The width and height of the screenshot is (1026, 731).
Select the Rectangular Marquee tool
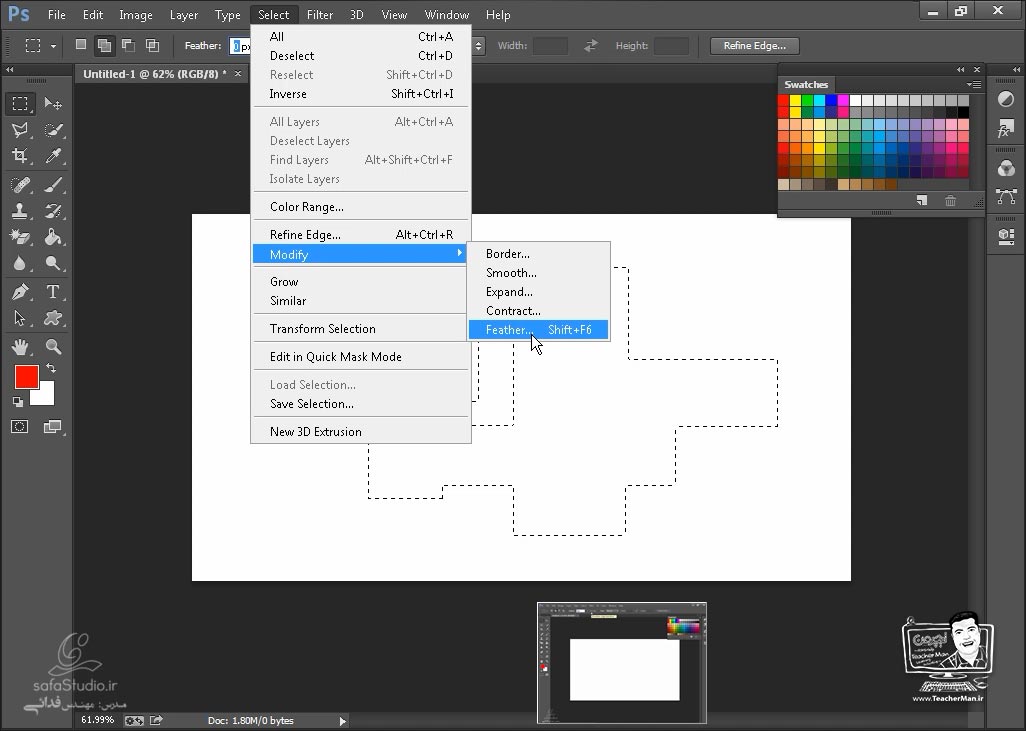coord(20,103)
